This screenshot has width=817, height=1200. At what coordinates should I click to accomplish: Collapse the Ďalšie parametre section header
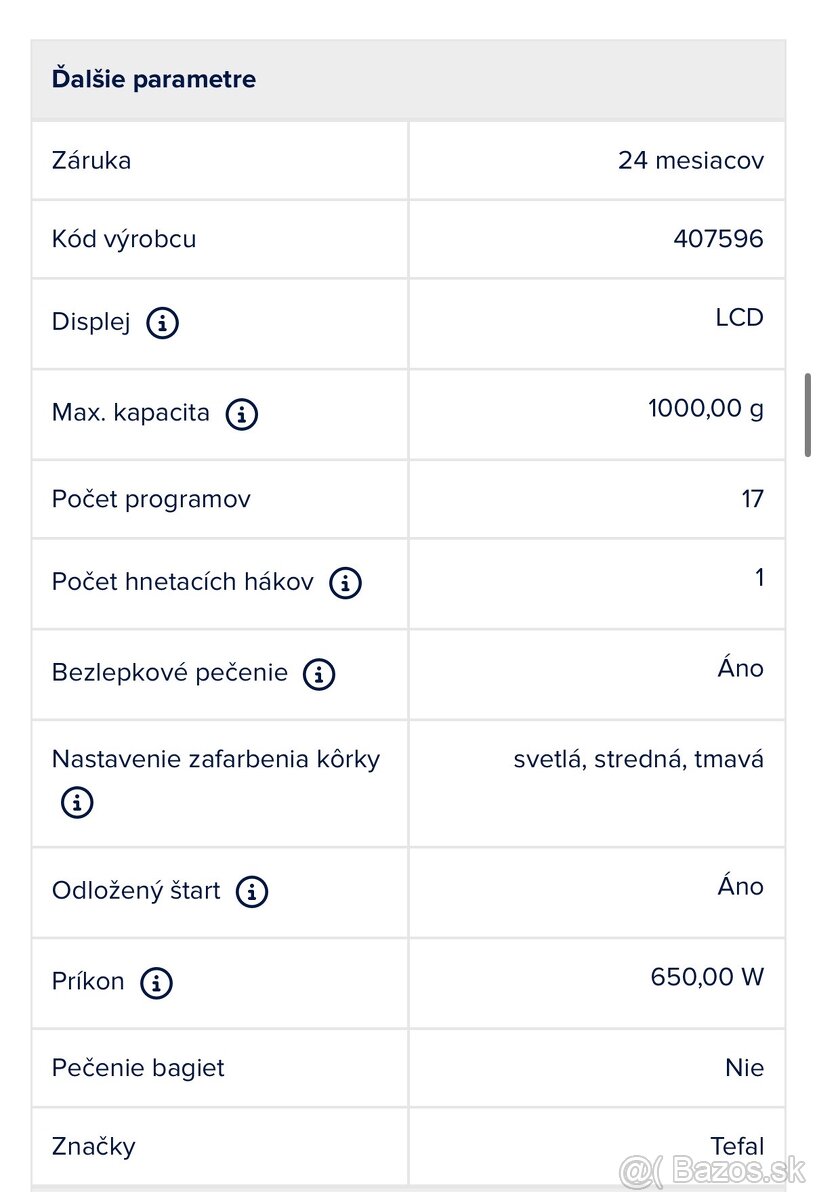click(x=154, y=78)
